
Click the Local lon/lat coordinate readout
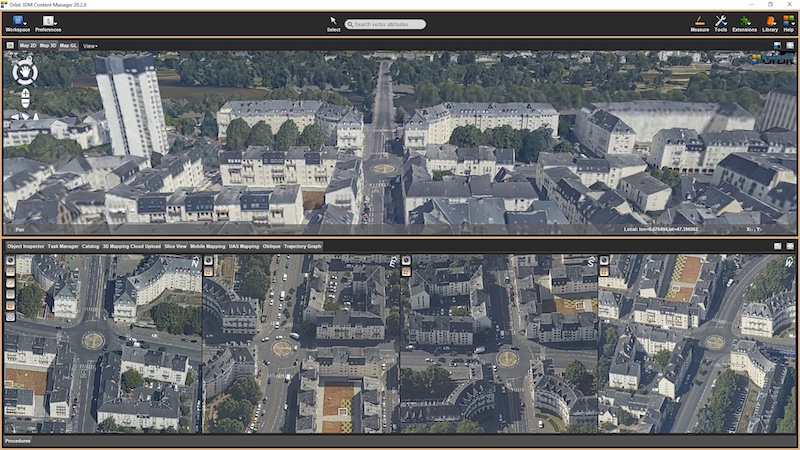(661, 230)
